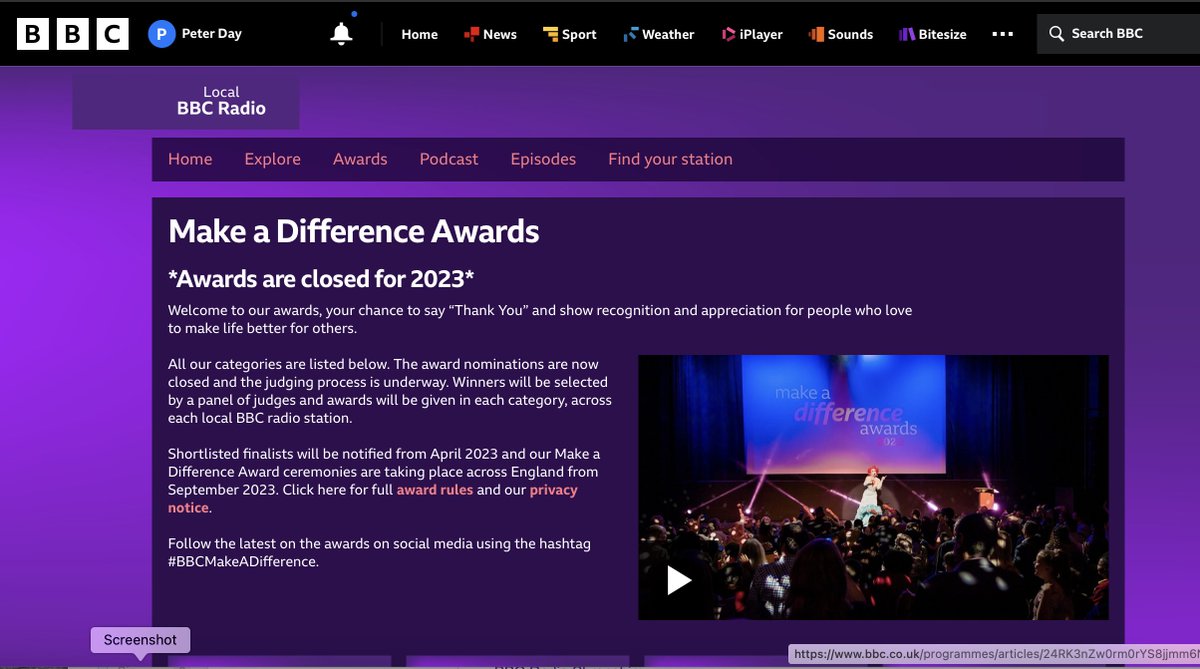Select Explore tab
The width and height of the screenshot is (1200, 669).
(272, 159)
